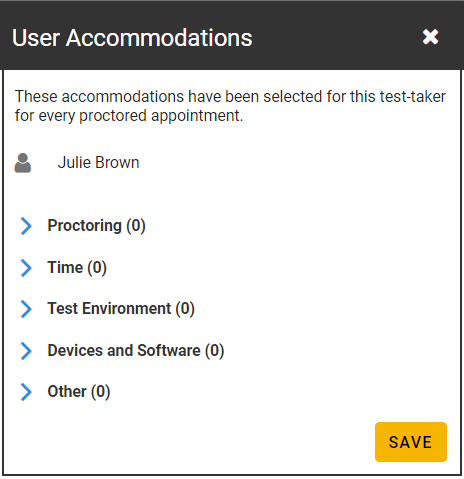Viewport: 464px width, 479px height.
Task: Click the count beside Other
Action: click(x=101, y=392)
